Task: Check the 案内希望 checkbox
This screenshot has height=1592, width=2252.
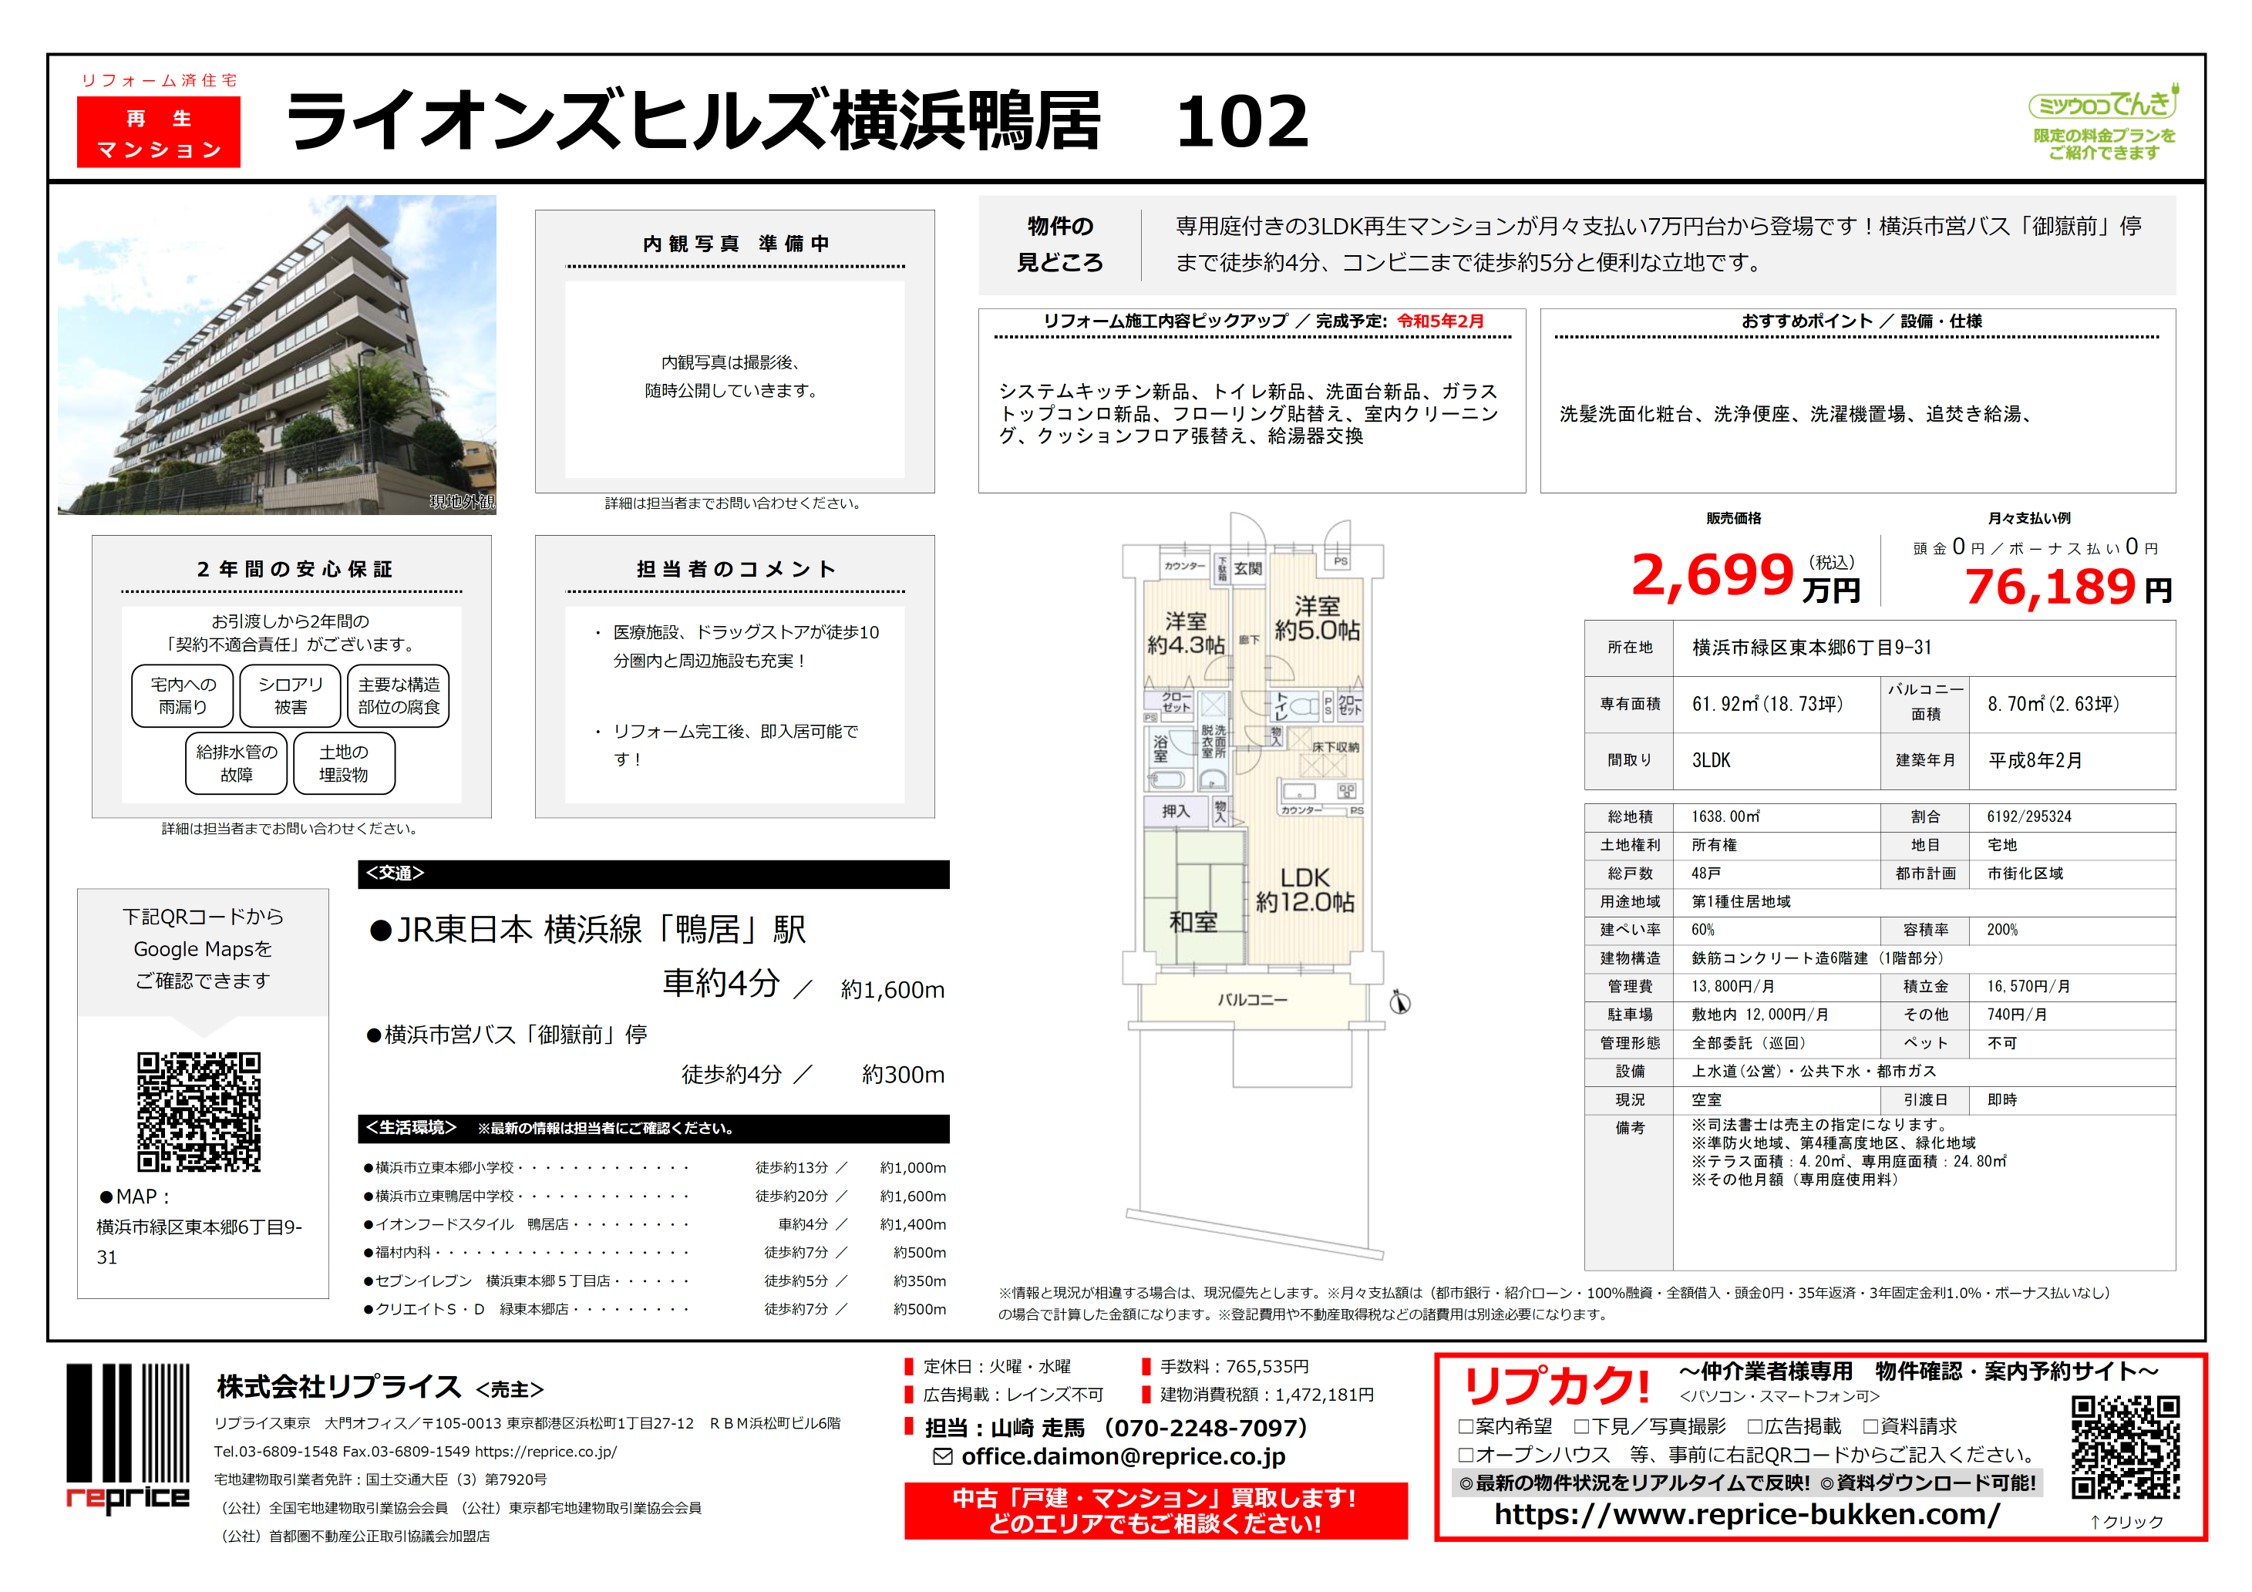Action: pyautogui.click(x=1466, y=1426)
